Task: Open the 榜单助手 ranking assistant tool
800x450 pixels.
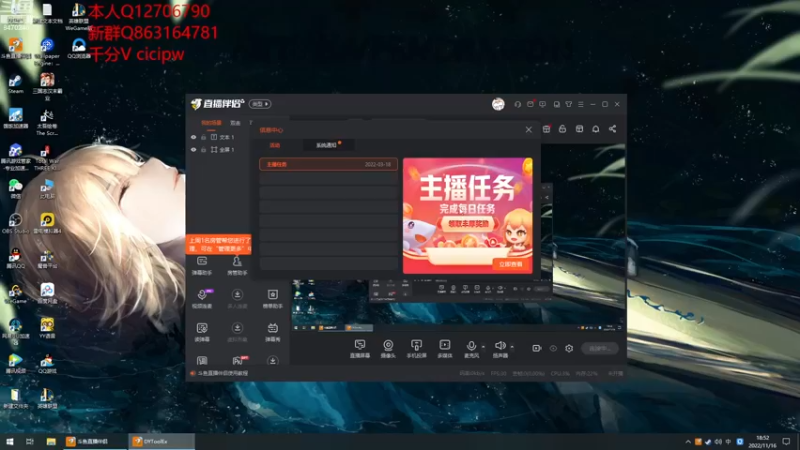Action: 272,298
